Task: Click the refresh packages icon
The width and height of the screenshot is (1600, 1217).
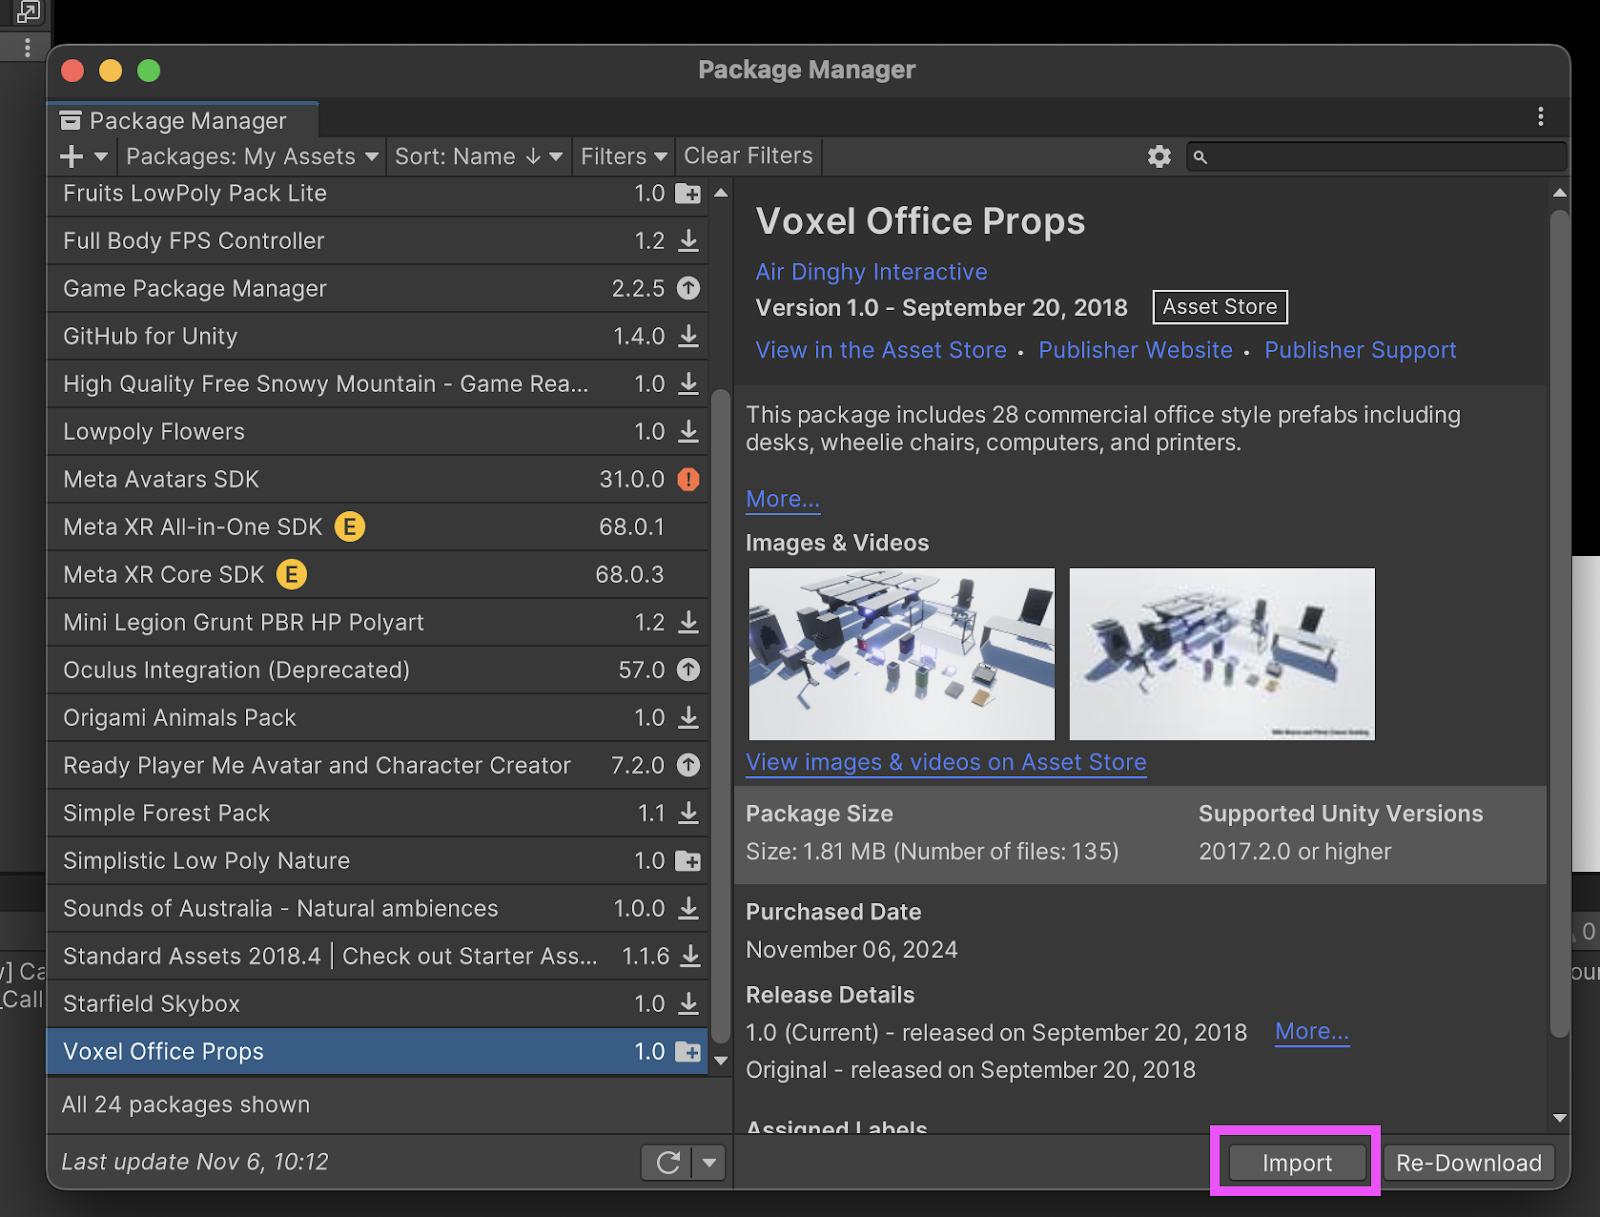Action: 668,1162
